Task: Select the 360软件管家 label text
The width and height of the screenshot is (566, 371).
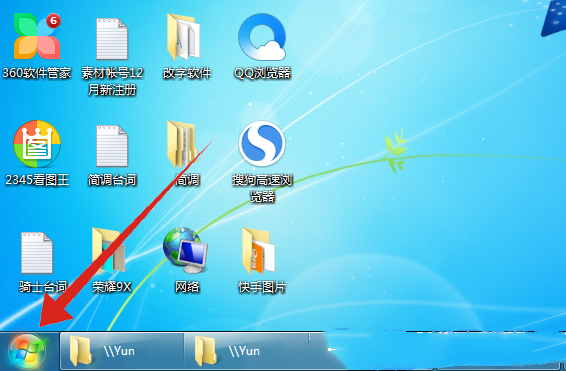Action: coord(37,73)
